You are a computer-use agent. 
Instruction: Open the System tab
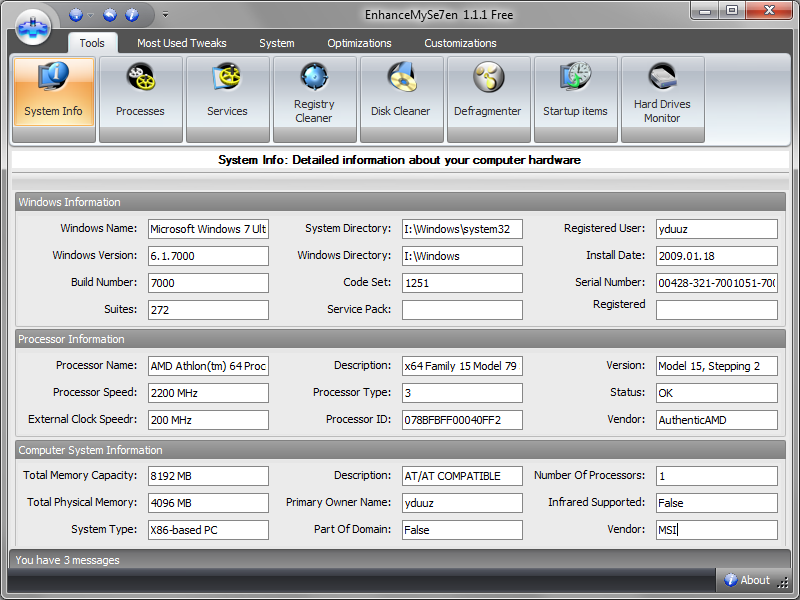click(277, 43)
